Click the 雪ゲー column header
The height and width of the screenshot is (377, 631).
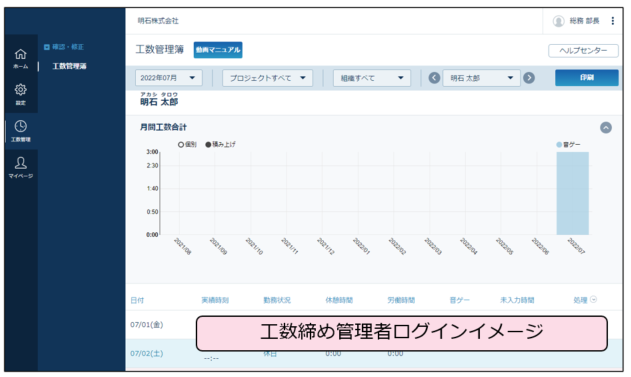pyautogui.click(x=459, y=300)
